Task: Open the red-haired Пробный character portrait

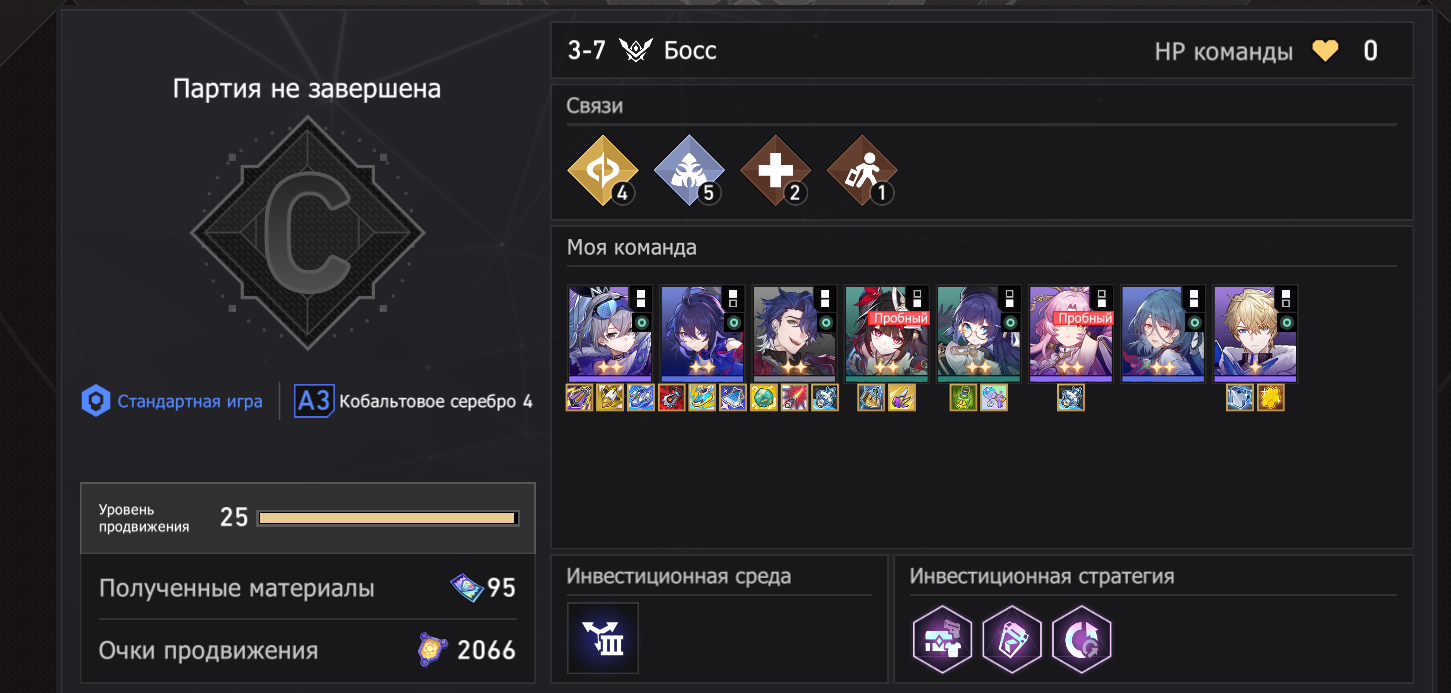Action: pyautogui.click(x=887, y=334)
